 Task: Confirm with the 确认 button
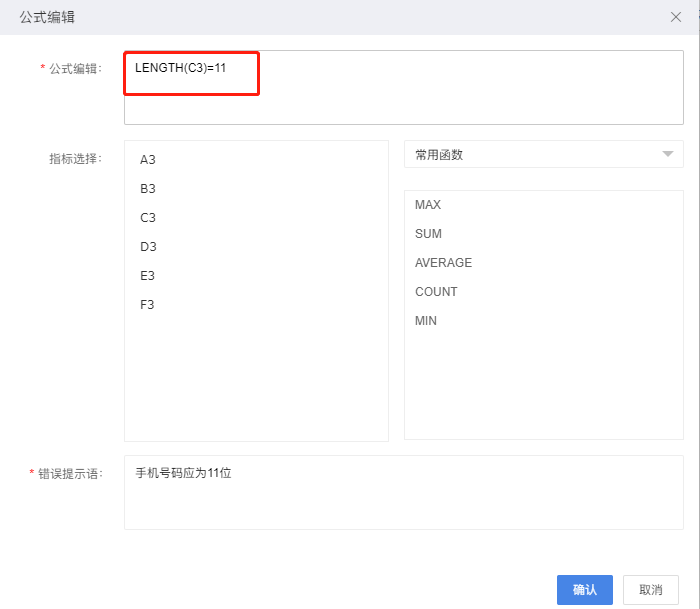pyautogui.click(x=584, y=590)
